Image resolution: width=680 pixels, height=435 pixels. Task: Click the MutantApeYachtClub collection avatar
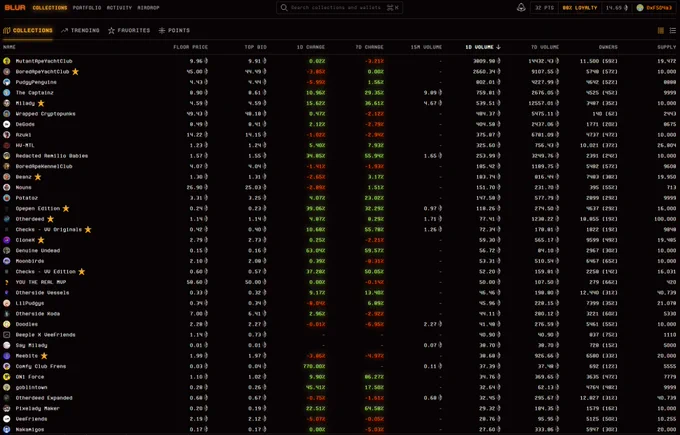7,61
